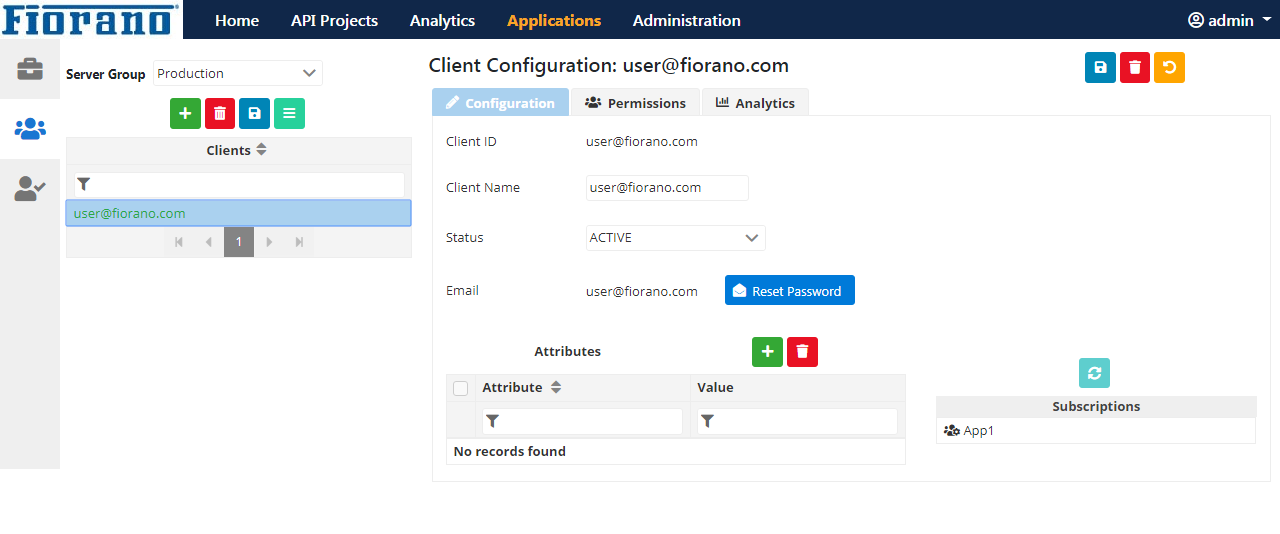Image resolution: width=1280 pixels, height=534 pixels.
Task: Open the Analytics tab in client configuration
Action: pos(755,103)
